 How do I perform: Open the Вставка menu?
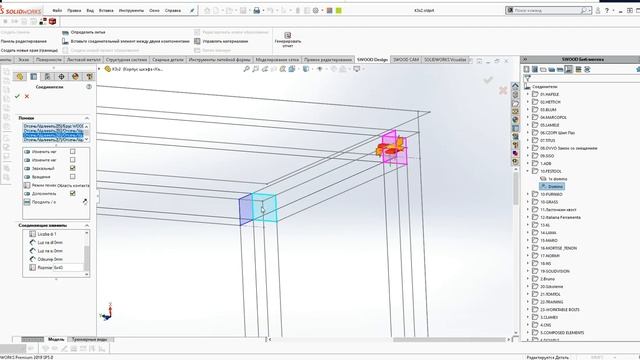coord(106,11)
